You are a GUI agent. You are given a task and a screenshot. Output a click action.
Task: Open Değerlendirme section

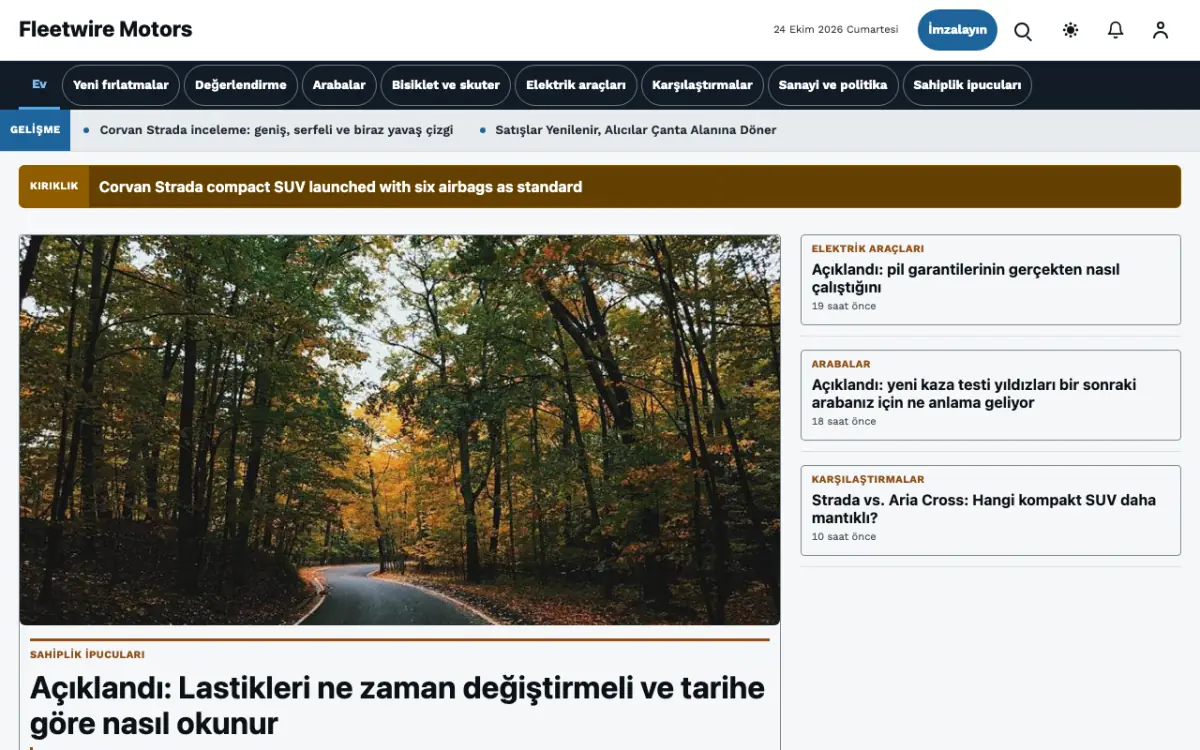pyautogui.click(x=241, y=85)
